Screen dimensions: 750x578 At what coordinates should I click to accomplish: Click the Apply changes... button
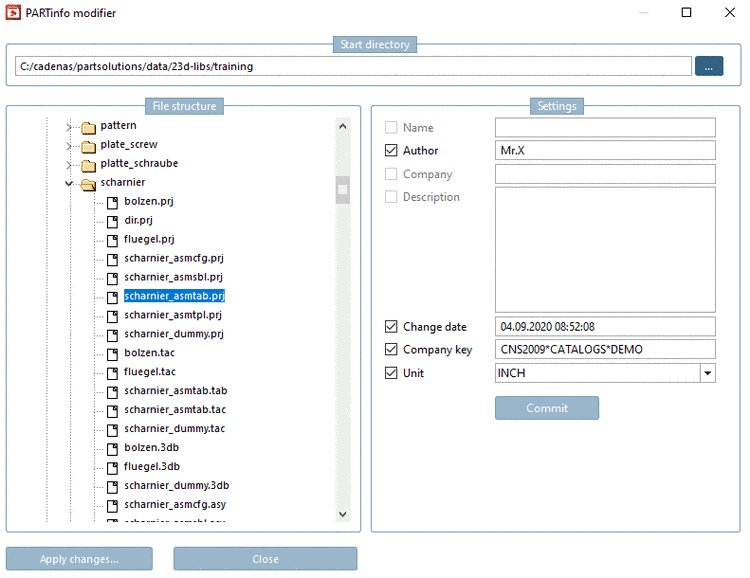(79, 559)
